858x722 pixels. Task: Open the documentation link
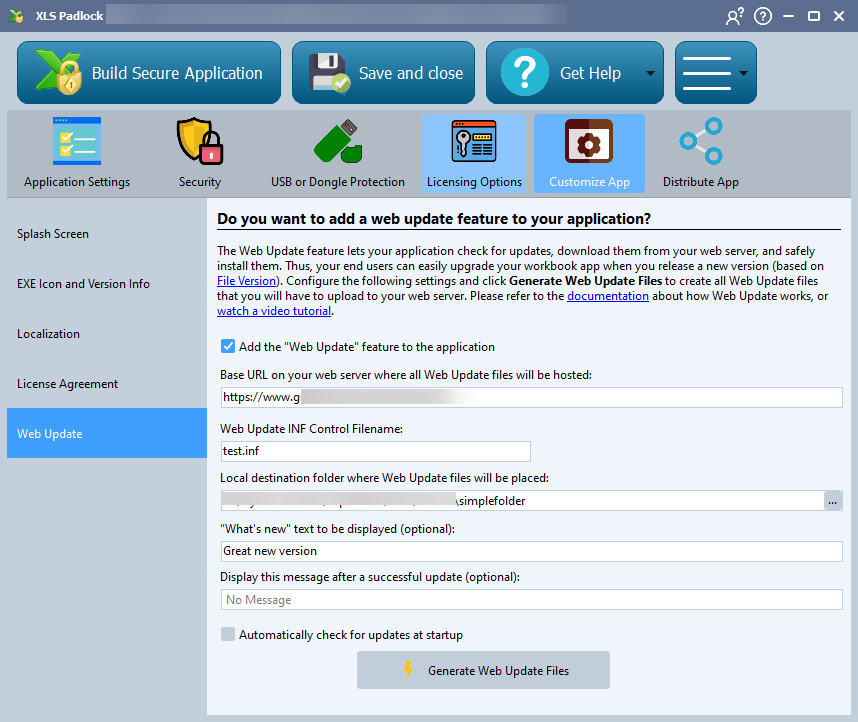click(608, 296)
